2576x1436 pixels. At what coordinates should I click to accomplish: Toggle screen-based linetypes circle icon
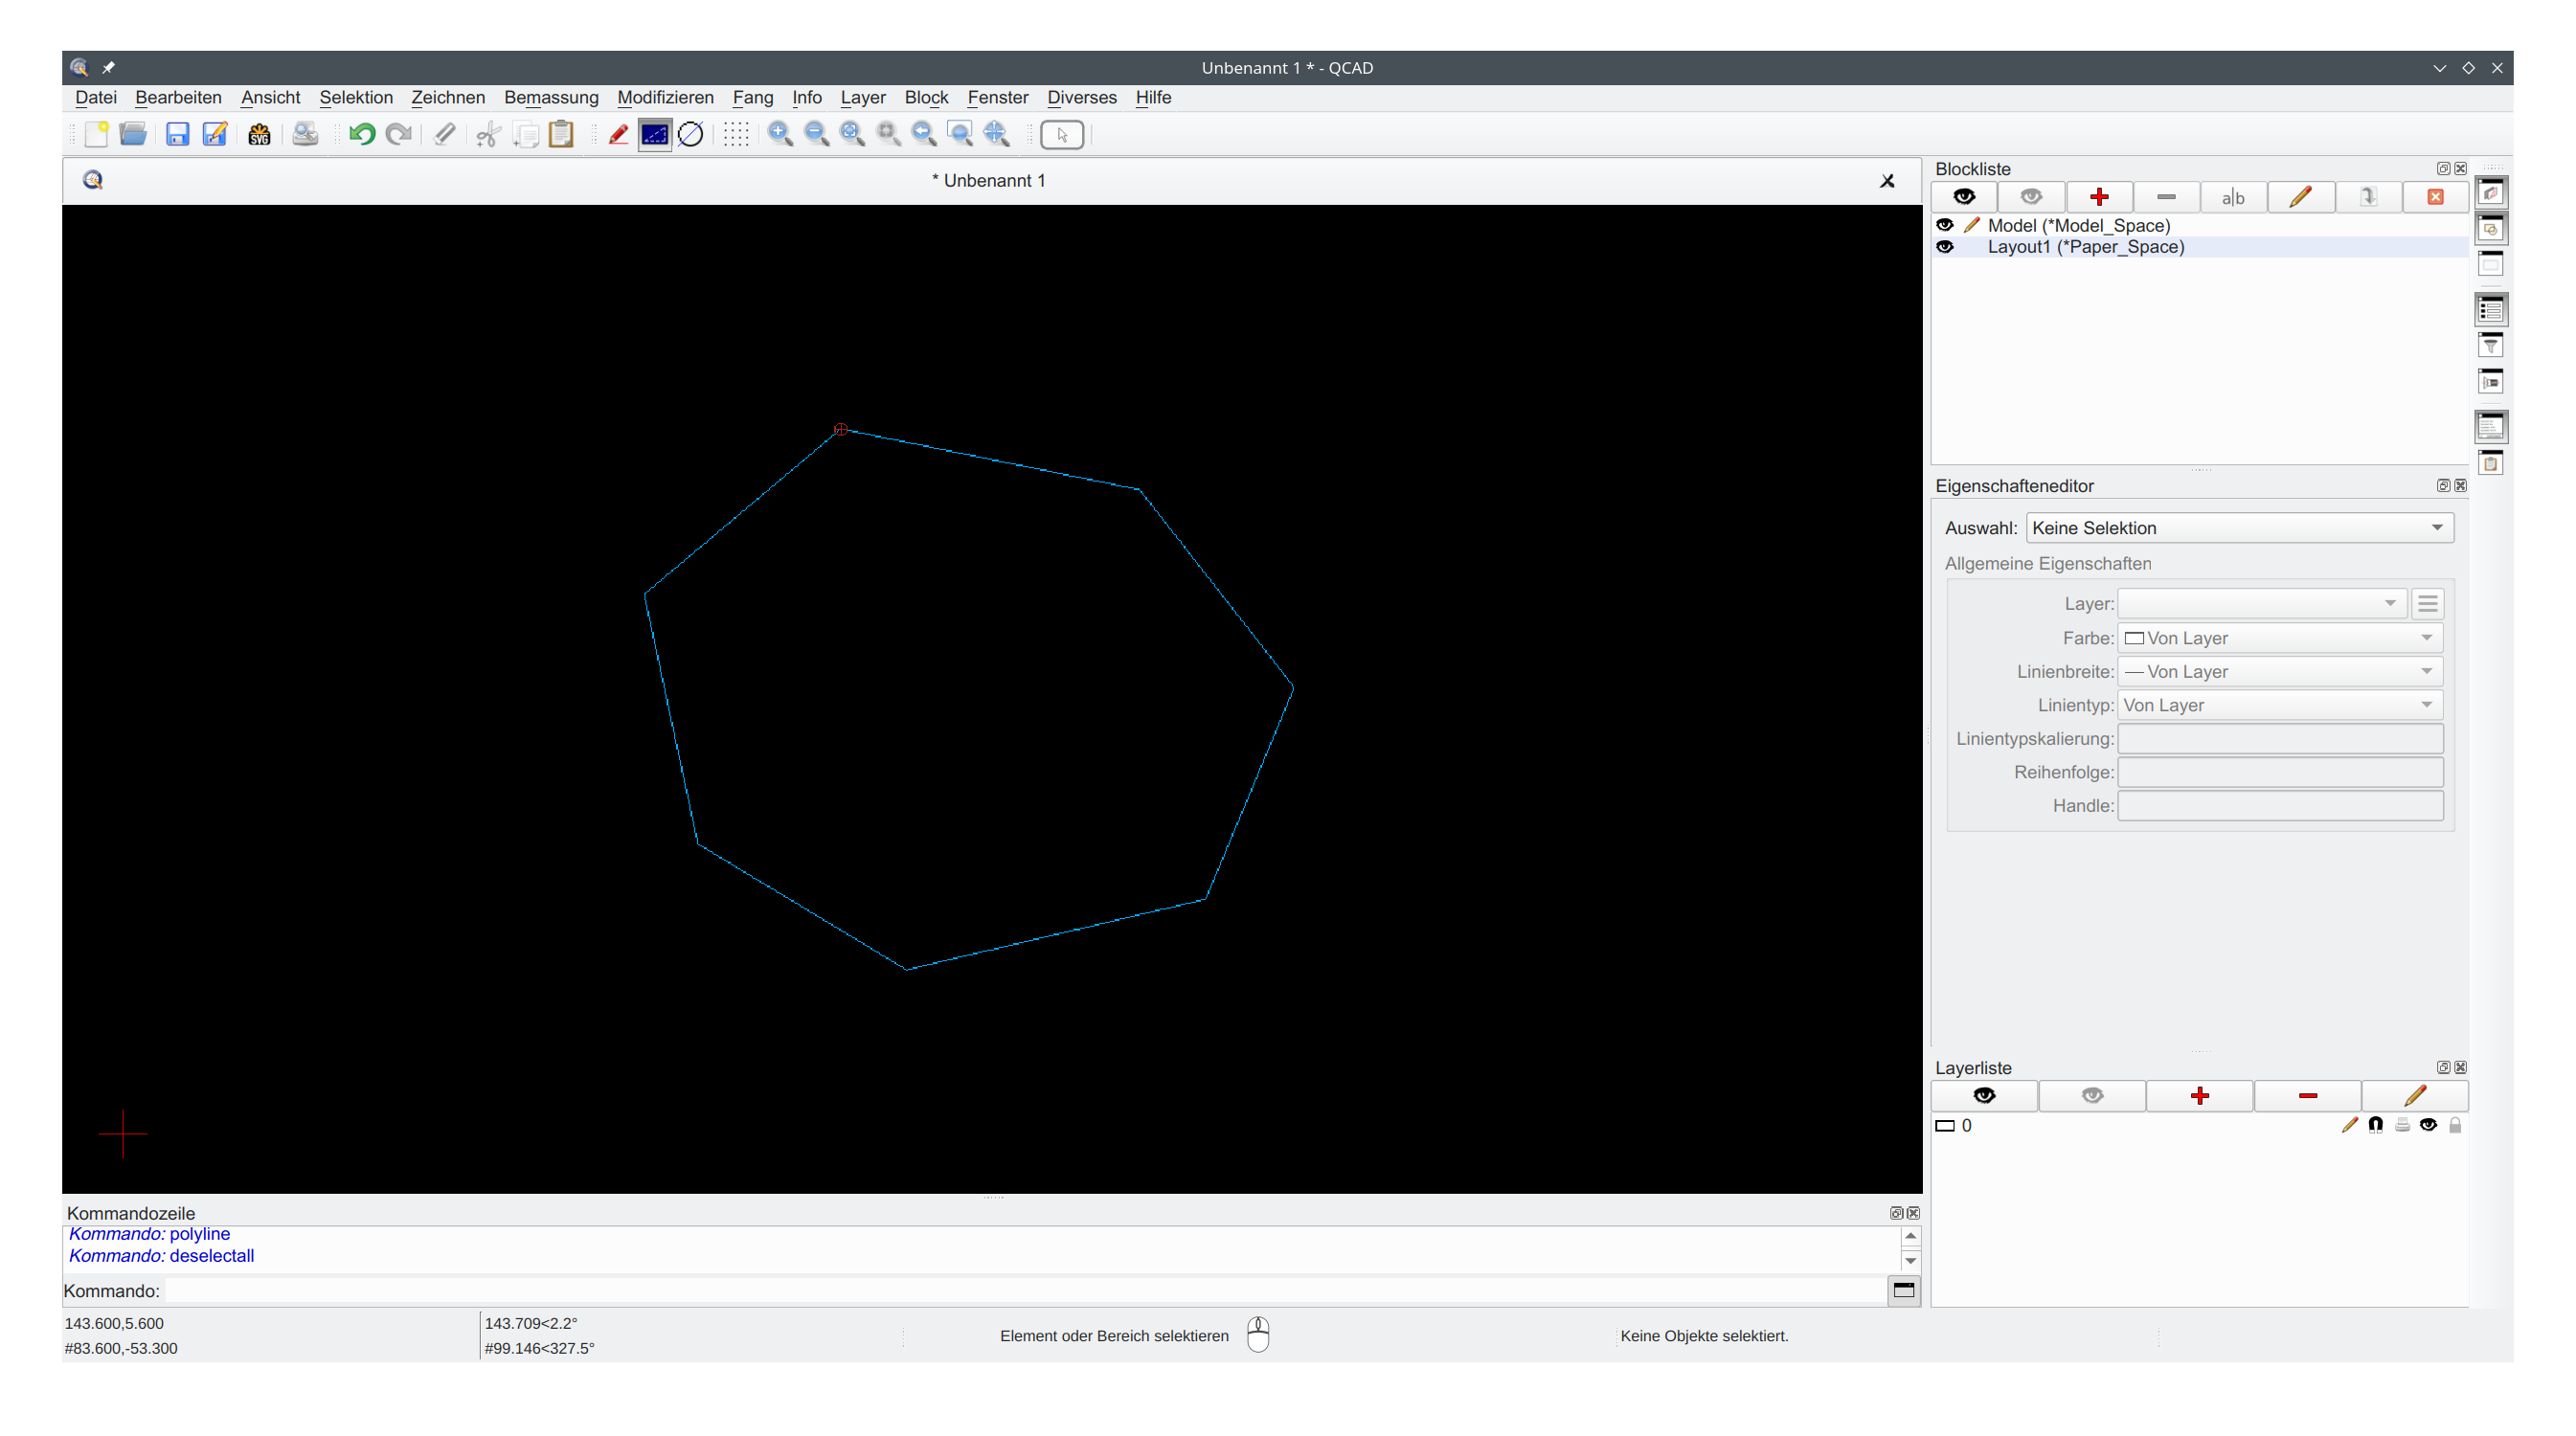[690, 134]
